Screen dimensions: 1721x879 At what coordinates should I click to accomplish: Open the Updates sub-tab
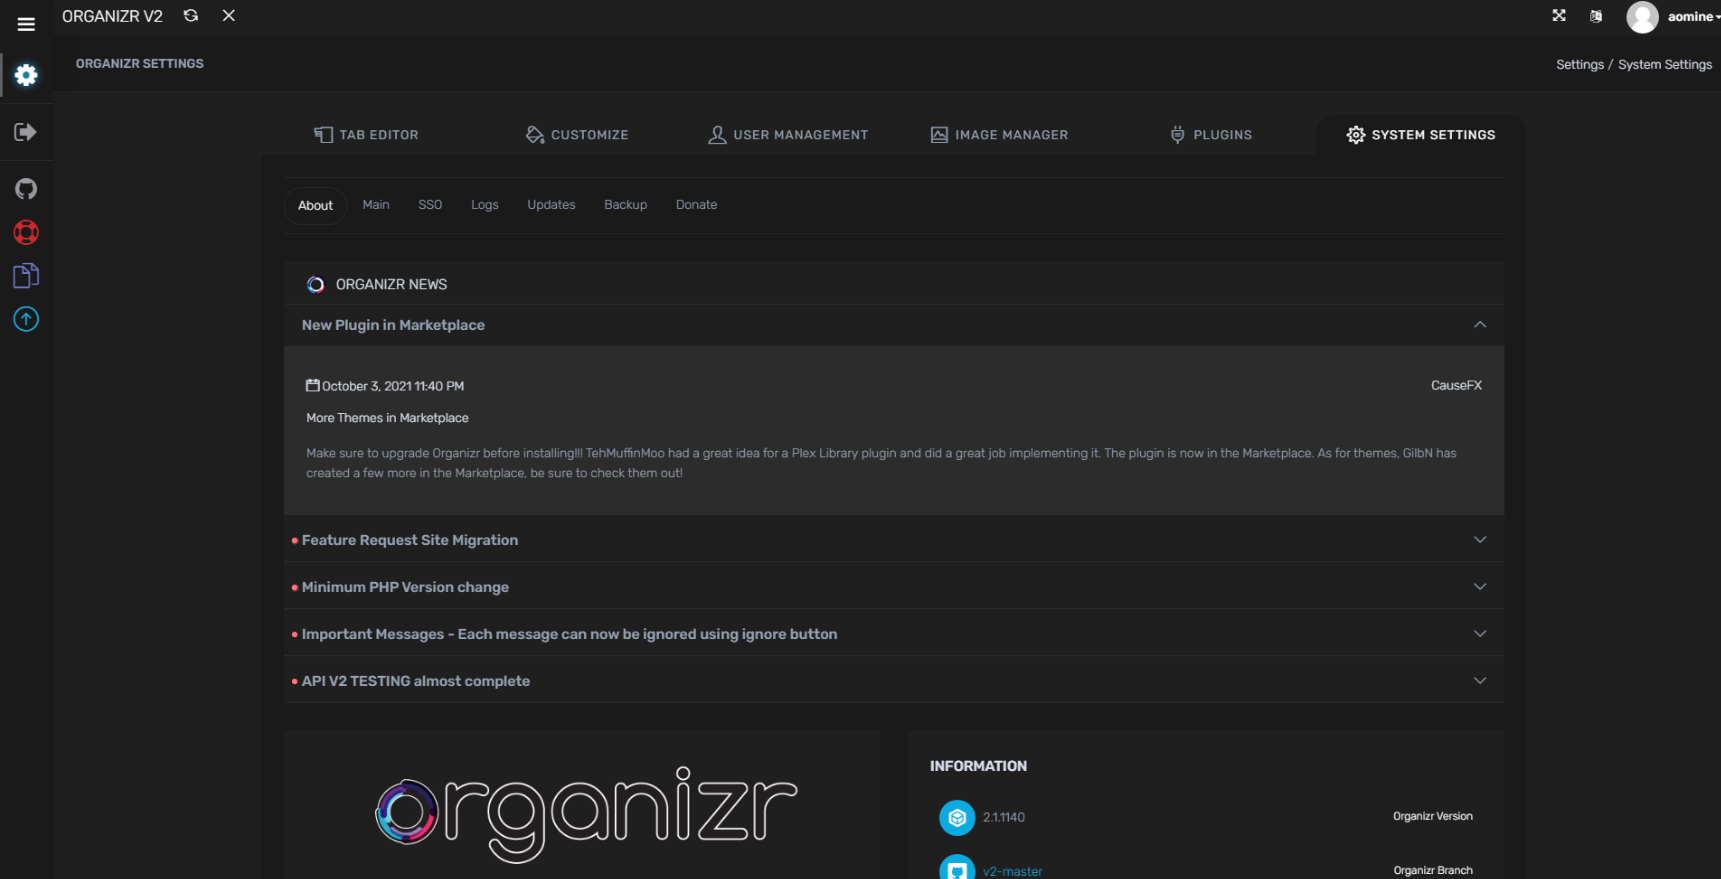click(x=551, y=205)
